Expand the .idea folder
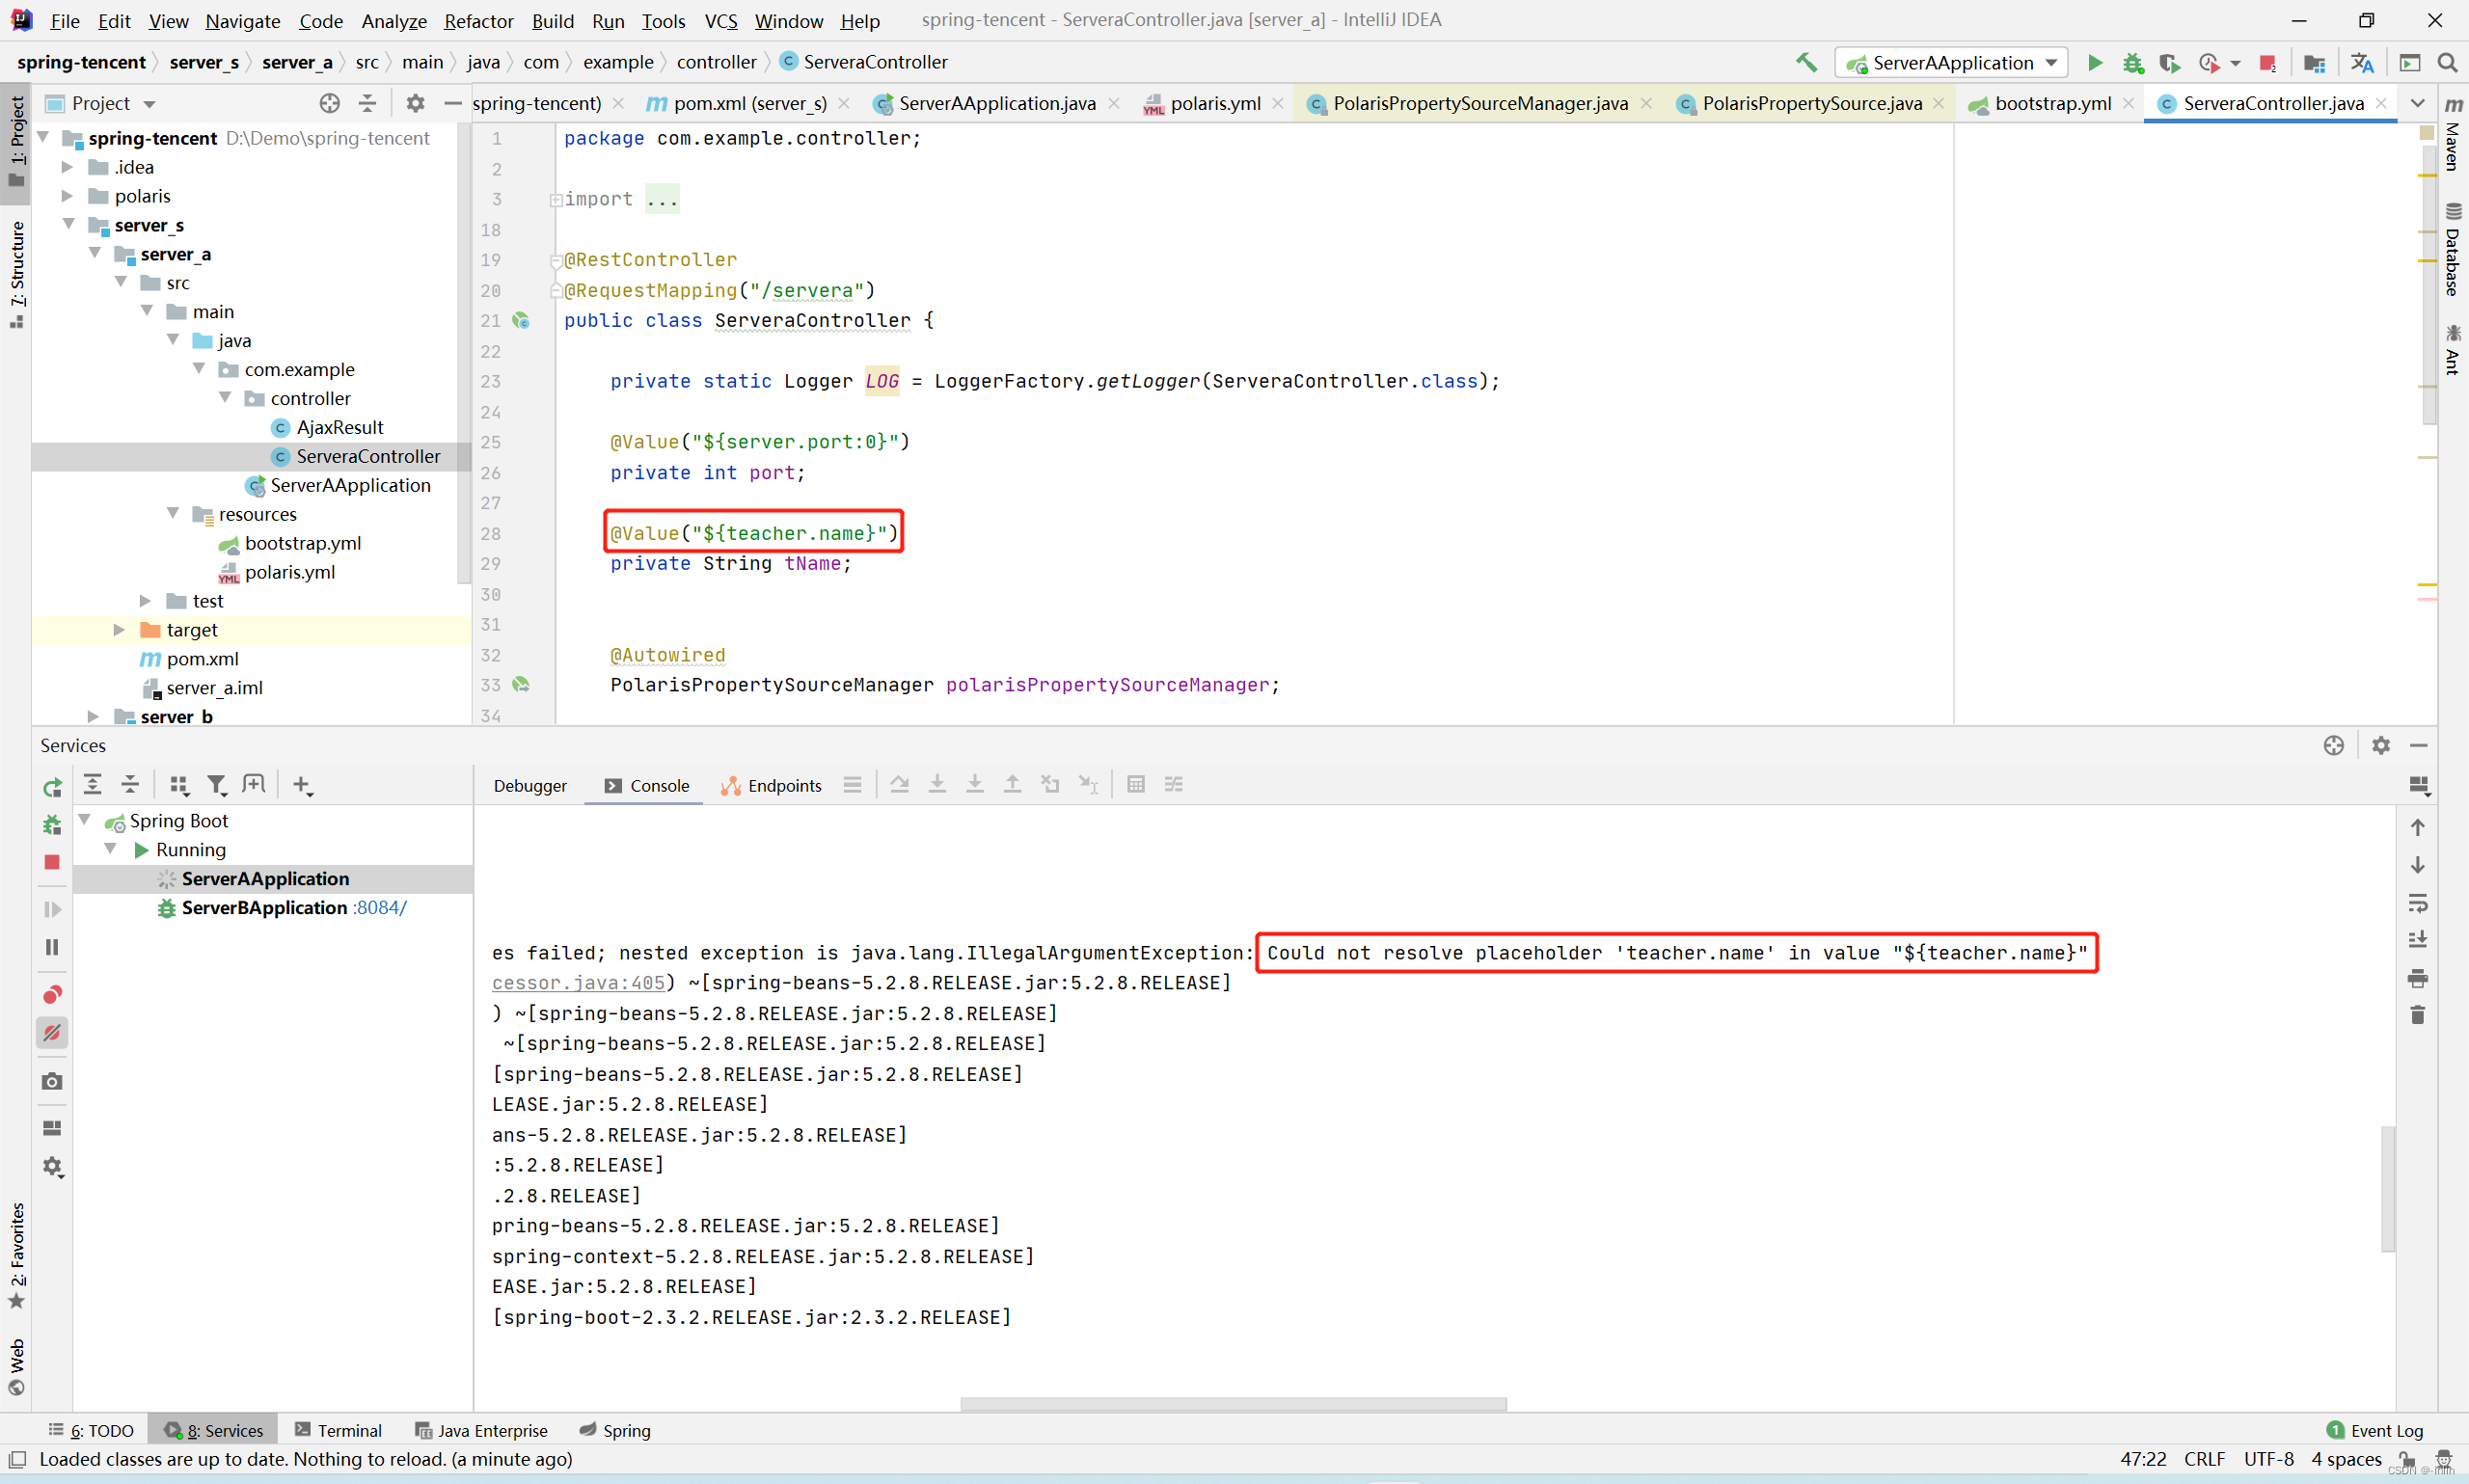 click(68, 167)
